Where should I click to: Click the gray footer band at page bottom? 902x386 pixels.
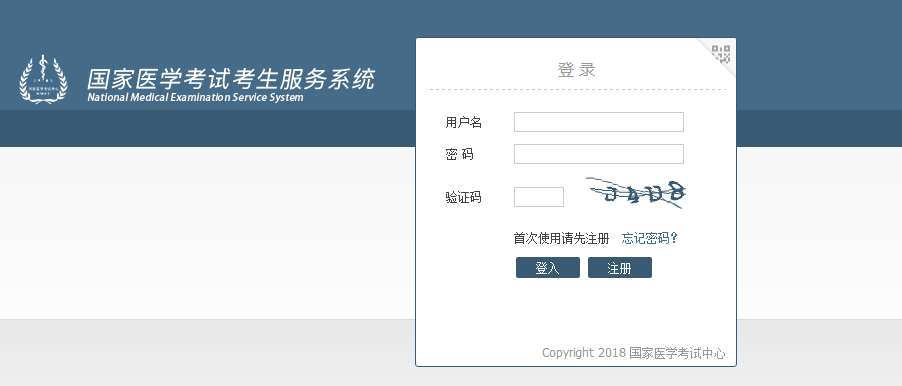click(x=207, y=353)
